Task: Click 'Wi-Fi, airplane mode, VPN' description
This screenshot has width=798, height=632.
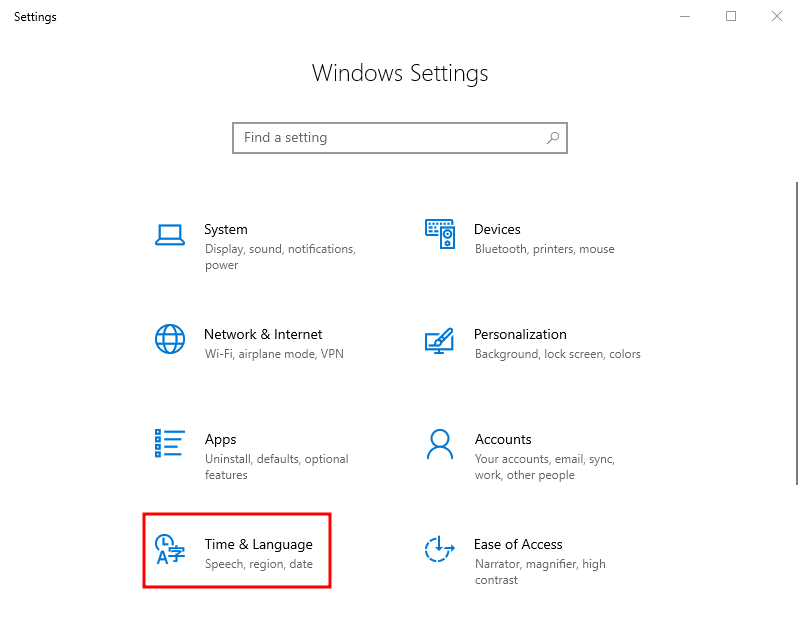Action: pos(274,354)
